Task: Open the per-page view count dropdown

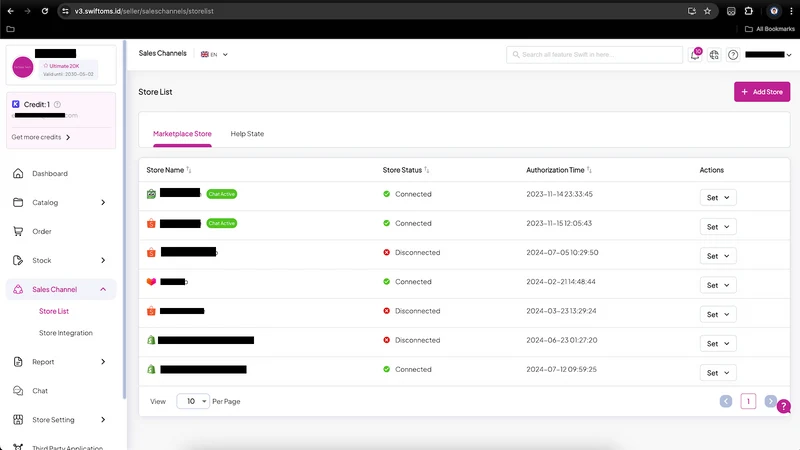Action: point(193,401)
